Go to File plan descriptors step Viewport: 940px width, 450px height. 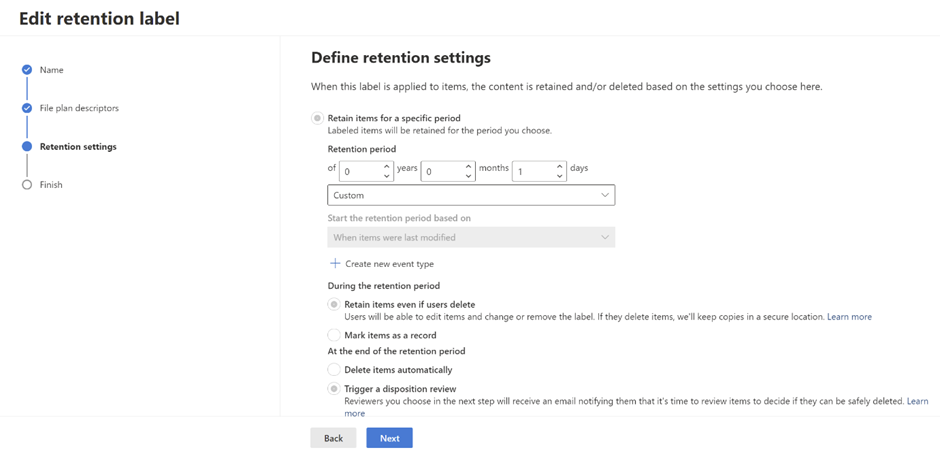(79, 108)
